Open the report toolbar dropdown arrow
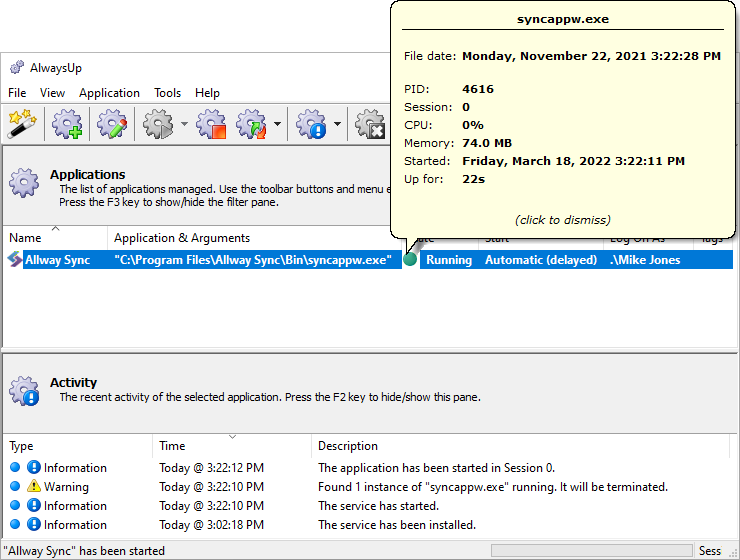The height and width of the screenshot is (560, 740). 337,124
